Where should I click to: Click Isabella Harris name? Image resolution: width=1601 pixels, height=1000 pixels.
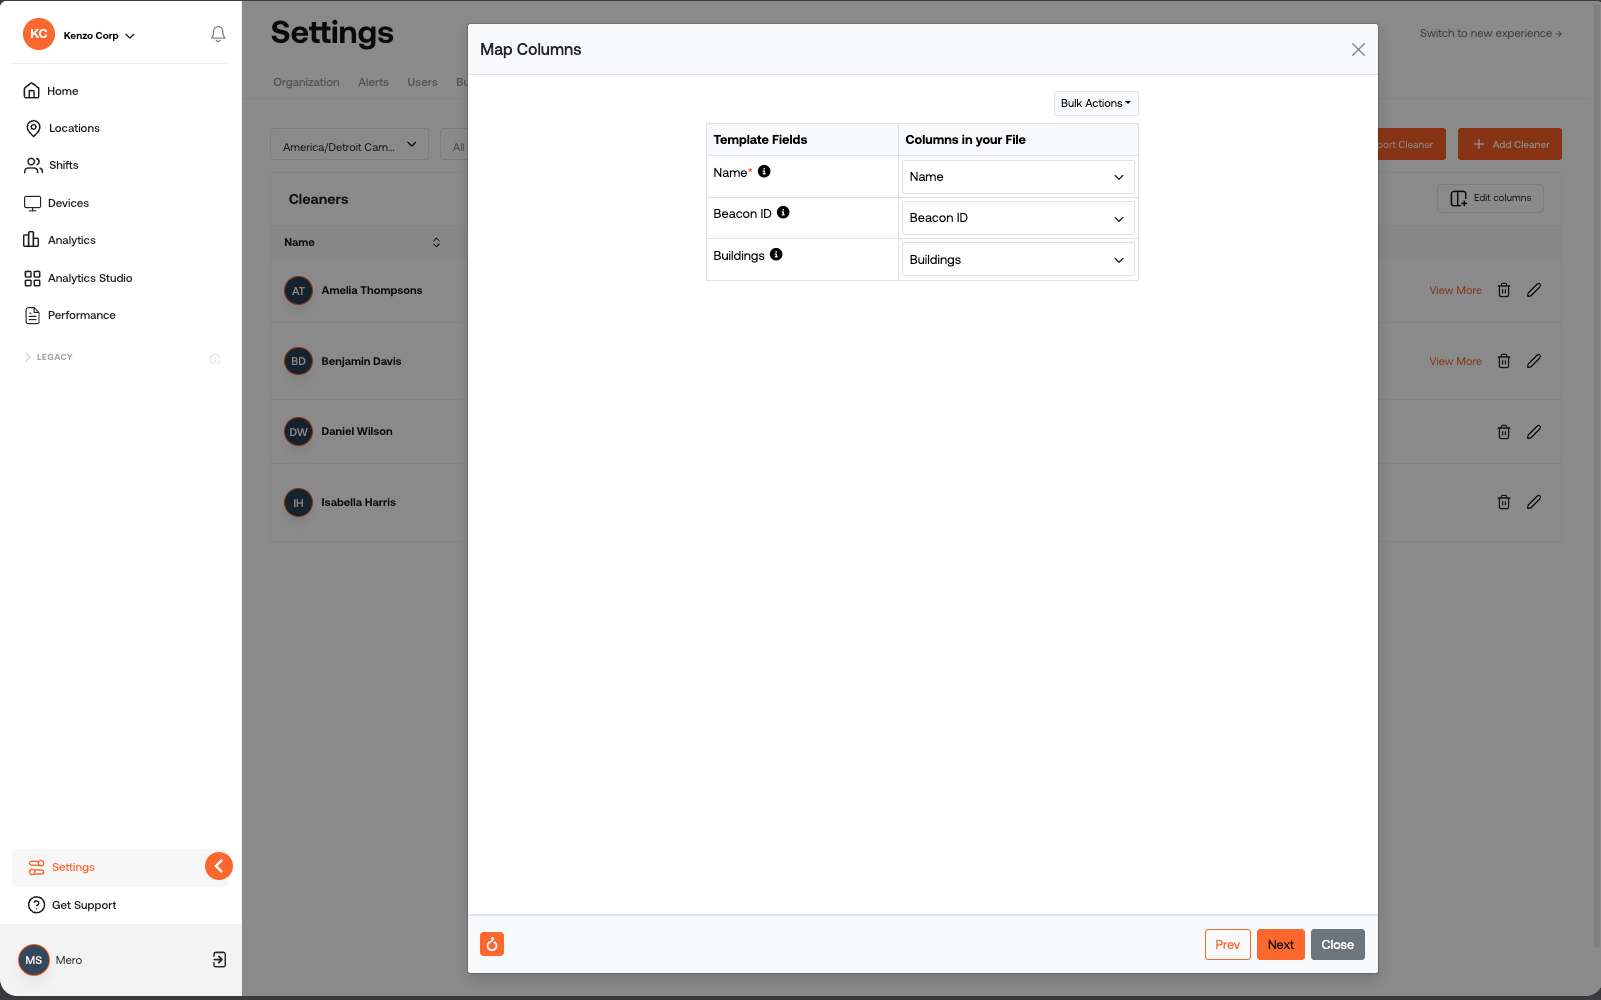click(x=358, y=502)
